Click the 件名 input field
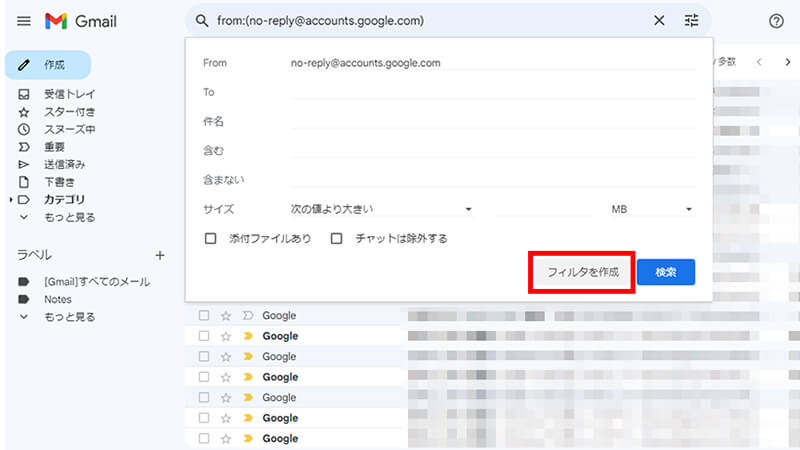The image size is (800, 450). pos(492,121)
